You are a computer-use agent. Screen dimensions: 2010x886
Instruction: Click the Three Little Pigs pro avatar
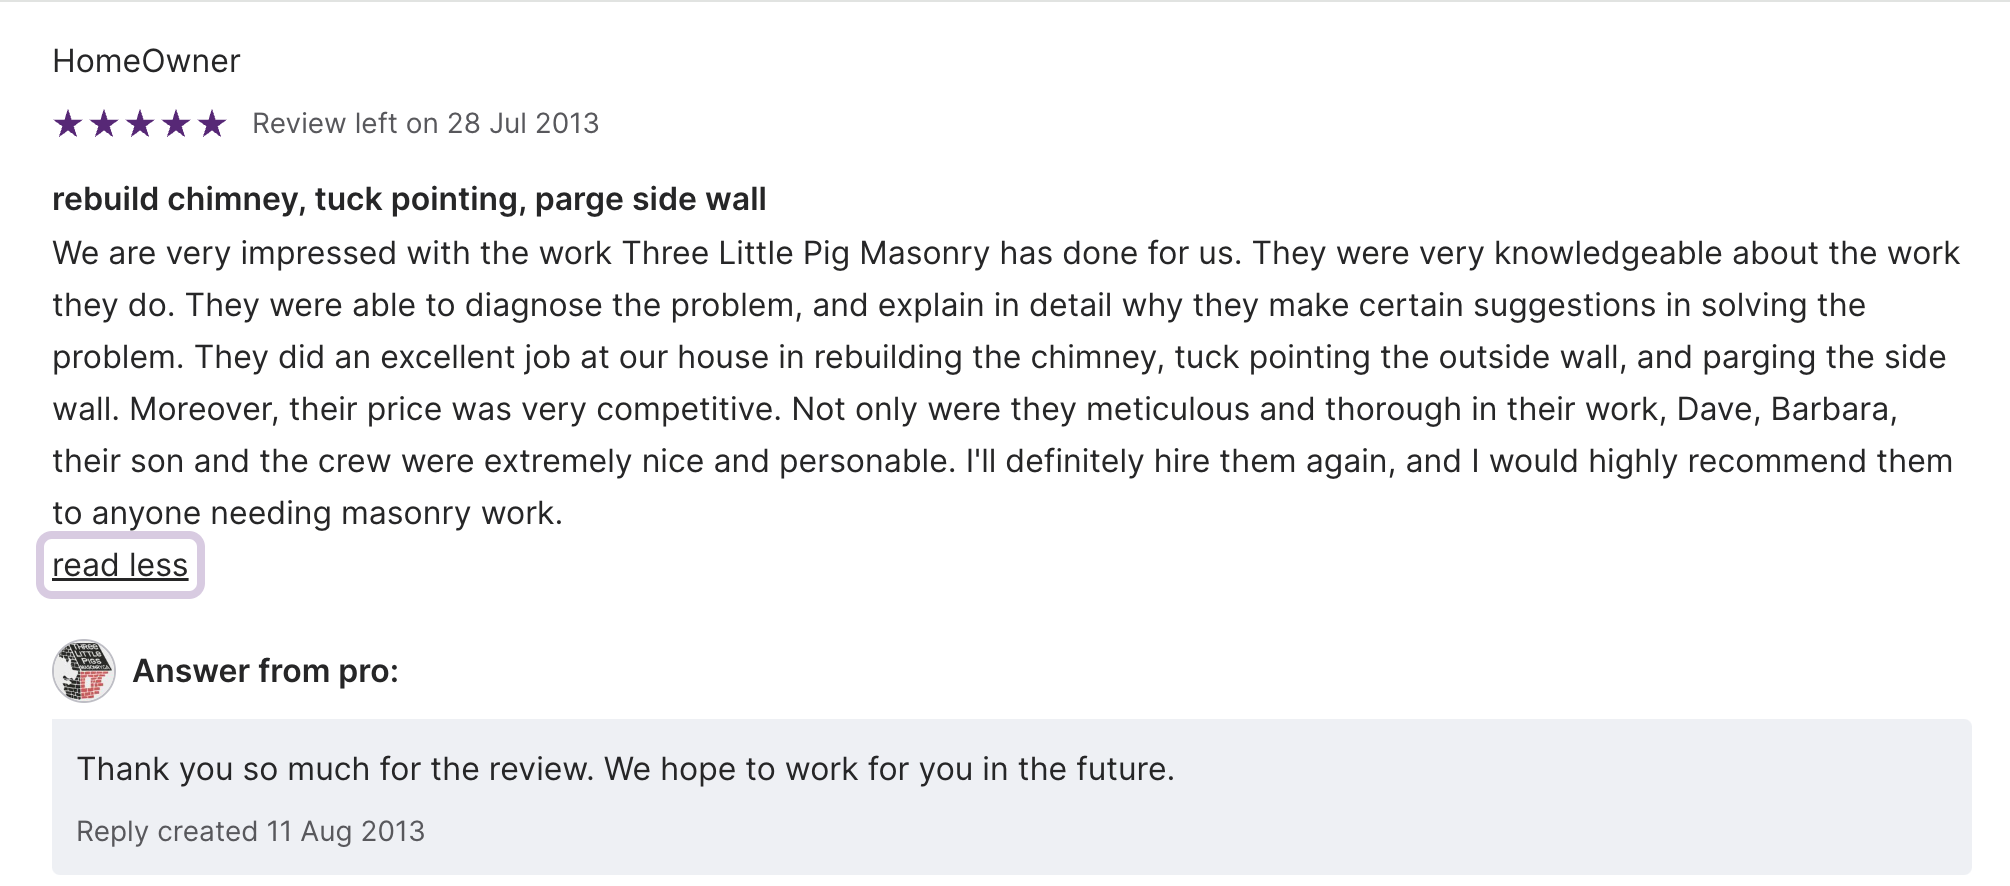[84, 671]
